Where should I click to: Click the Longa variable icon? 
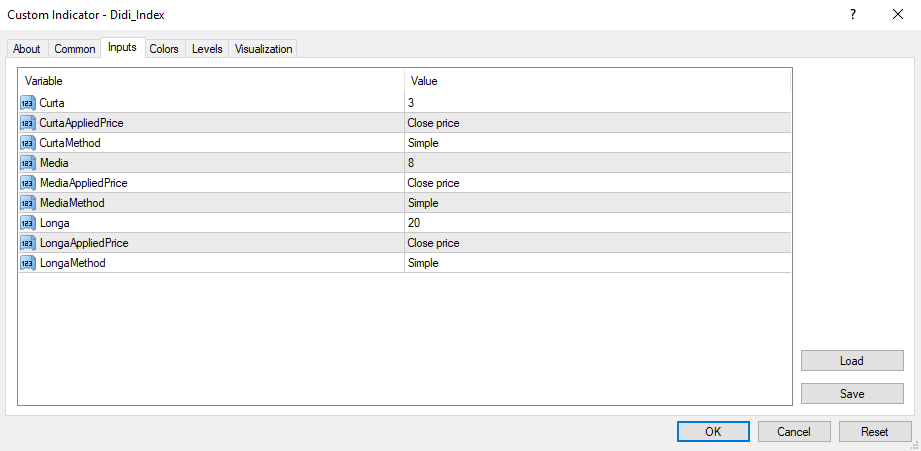pyautogui.click(x=28, y=223)
